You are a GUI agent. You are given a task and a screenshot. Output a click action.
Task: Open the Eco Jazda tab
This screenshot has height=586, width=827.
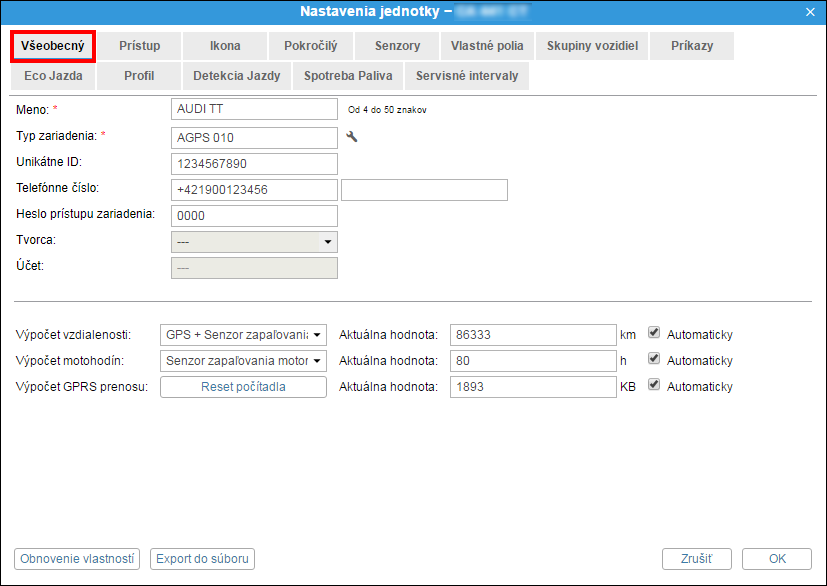[53, 76]
